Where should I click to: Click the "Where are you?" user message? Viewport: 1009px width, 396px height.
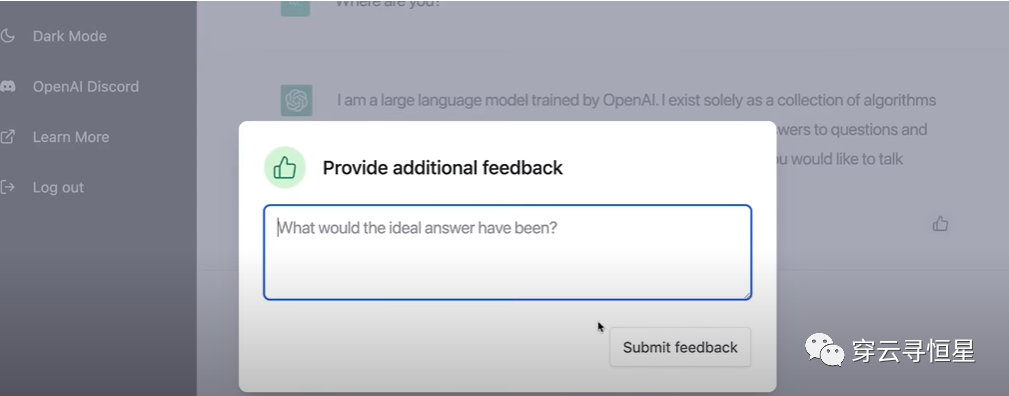(x=387, y=4)
